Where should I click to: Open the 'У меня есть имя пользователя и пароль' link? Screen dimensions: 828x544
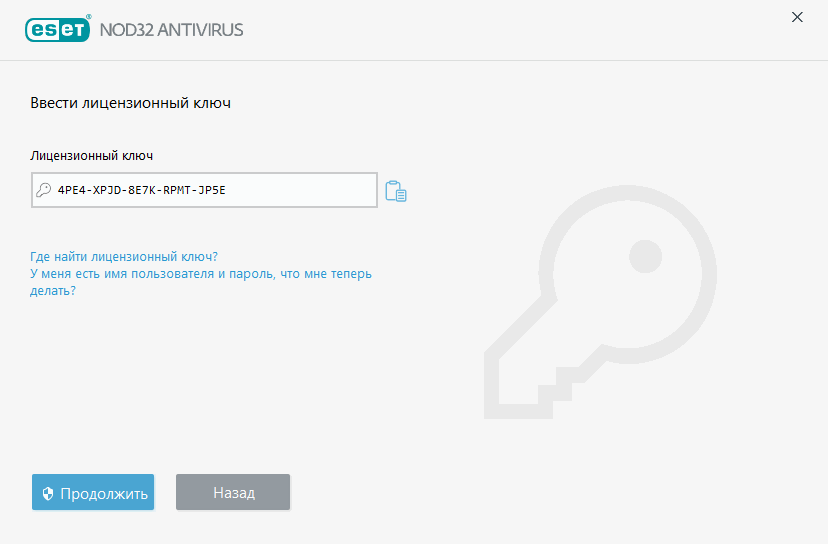[201, 282]
